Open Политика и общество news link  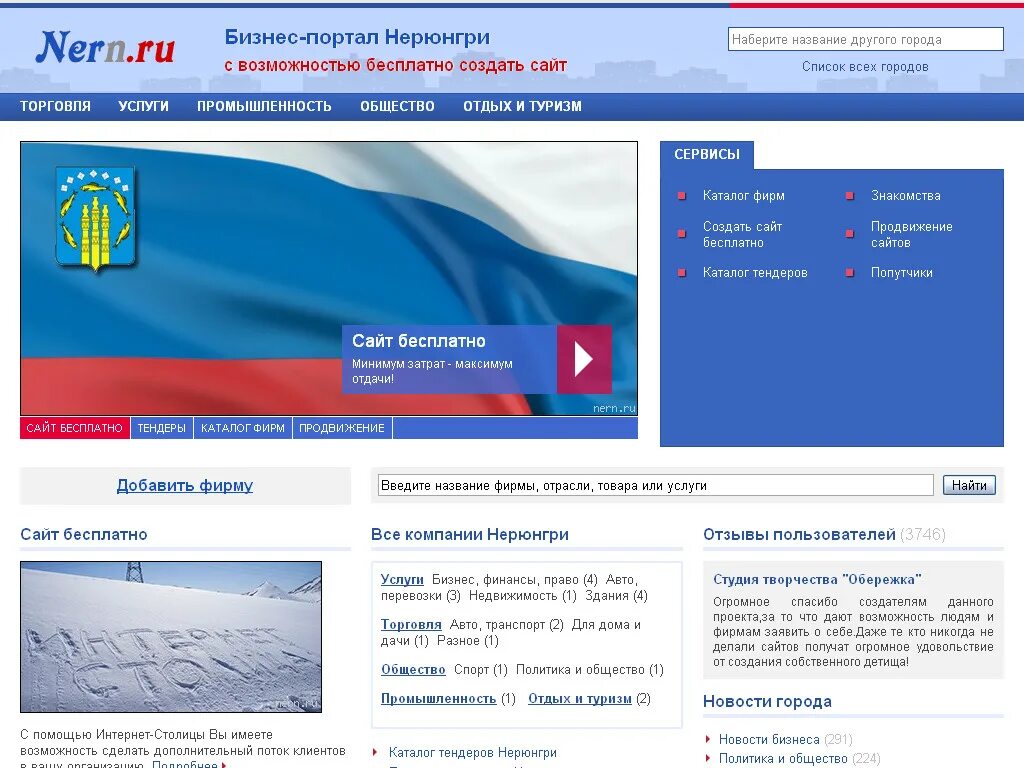[x=783, y=758]
